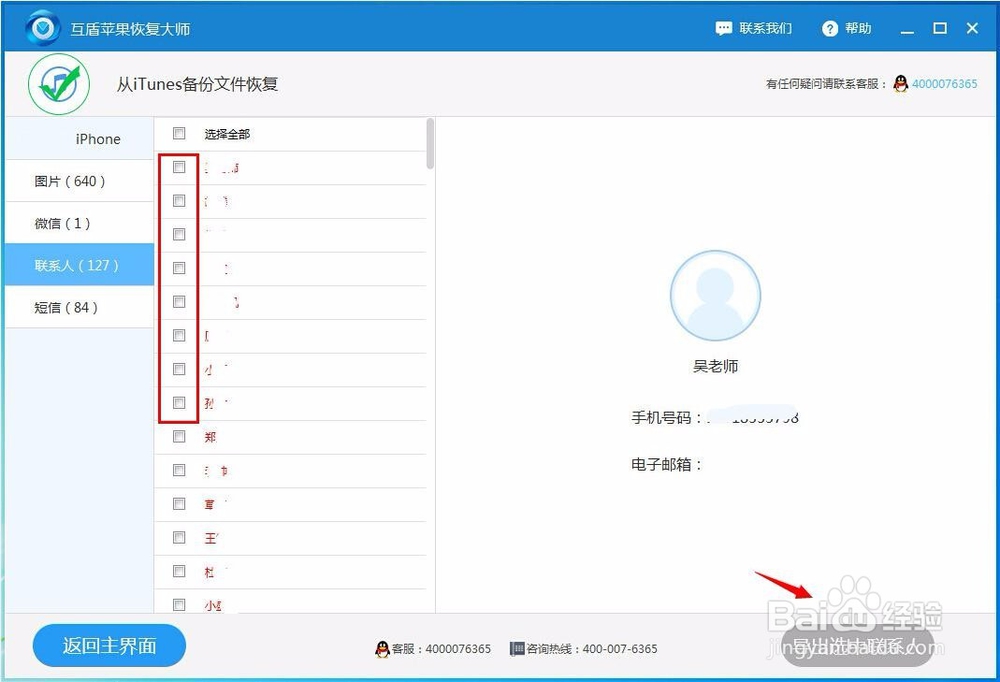Check the checkbox next to contact 王

(x=179, y=537)
